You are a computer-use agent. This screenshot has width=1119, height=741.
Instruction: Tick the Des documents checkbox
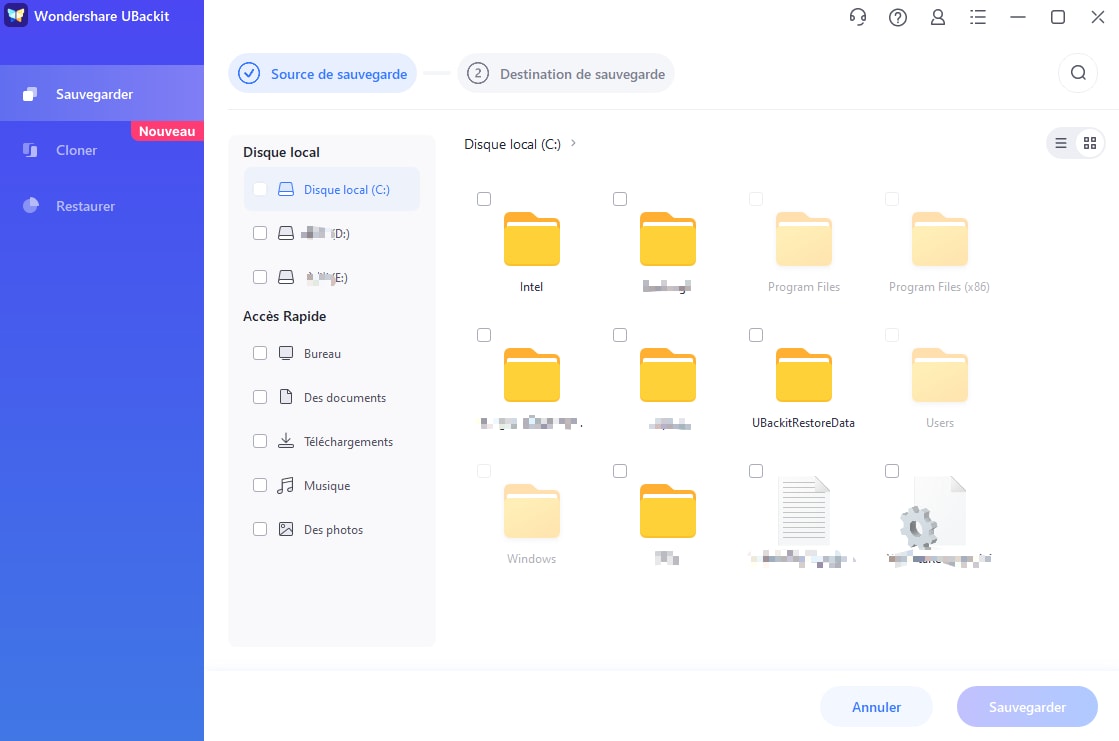tap(260, 397)
